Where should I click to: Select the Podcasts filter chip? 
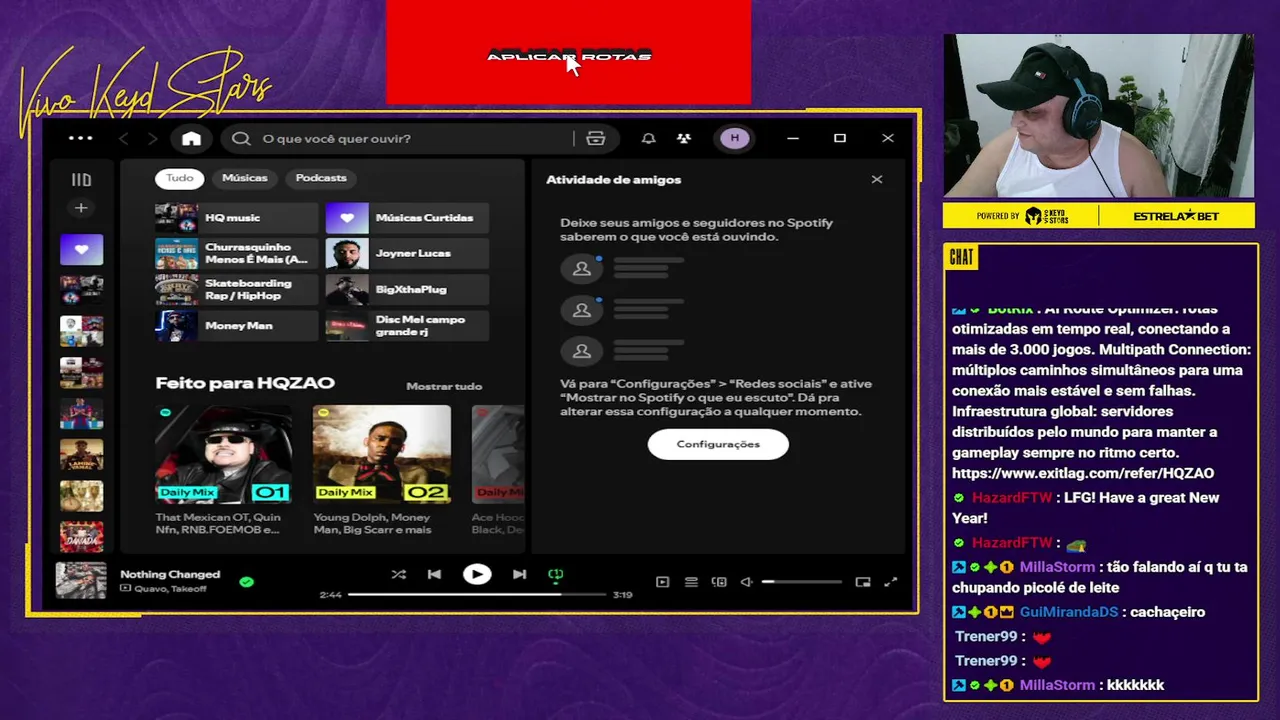321,178
